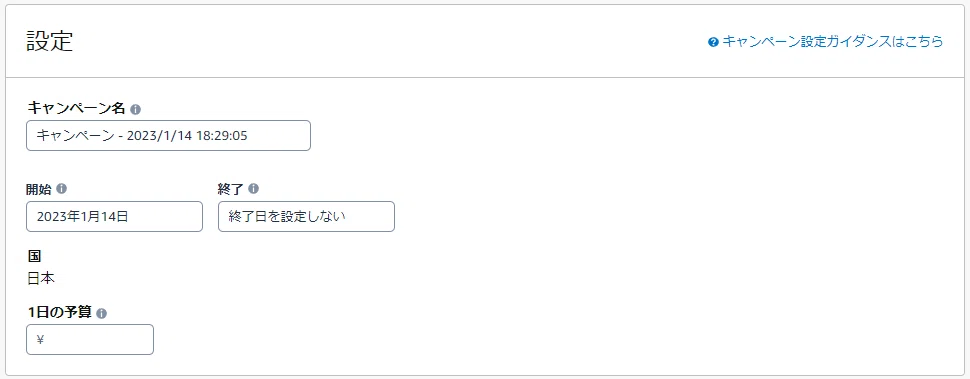Image resolution: width=970 pixels, height=379 pixels.
Task: Click the 18:29:05 timestamp in the campaign name
Action: pyautogui.click(x=221, y=135)
